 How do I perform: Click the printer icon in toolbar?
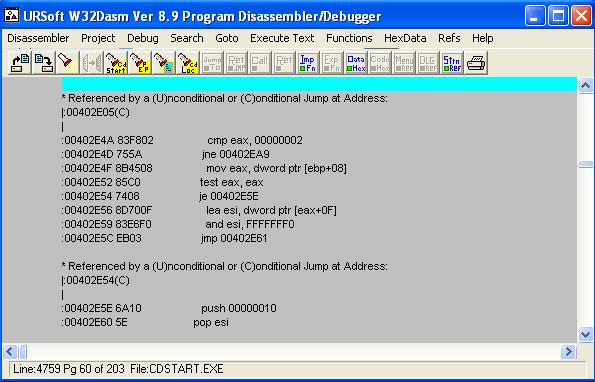(x=476, y=63)
